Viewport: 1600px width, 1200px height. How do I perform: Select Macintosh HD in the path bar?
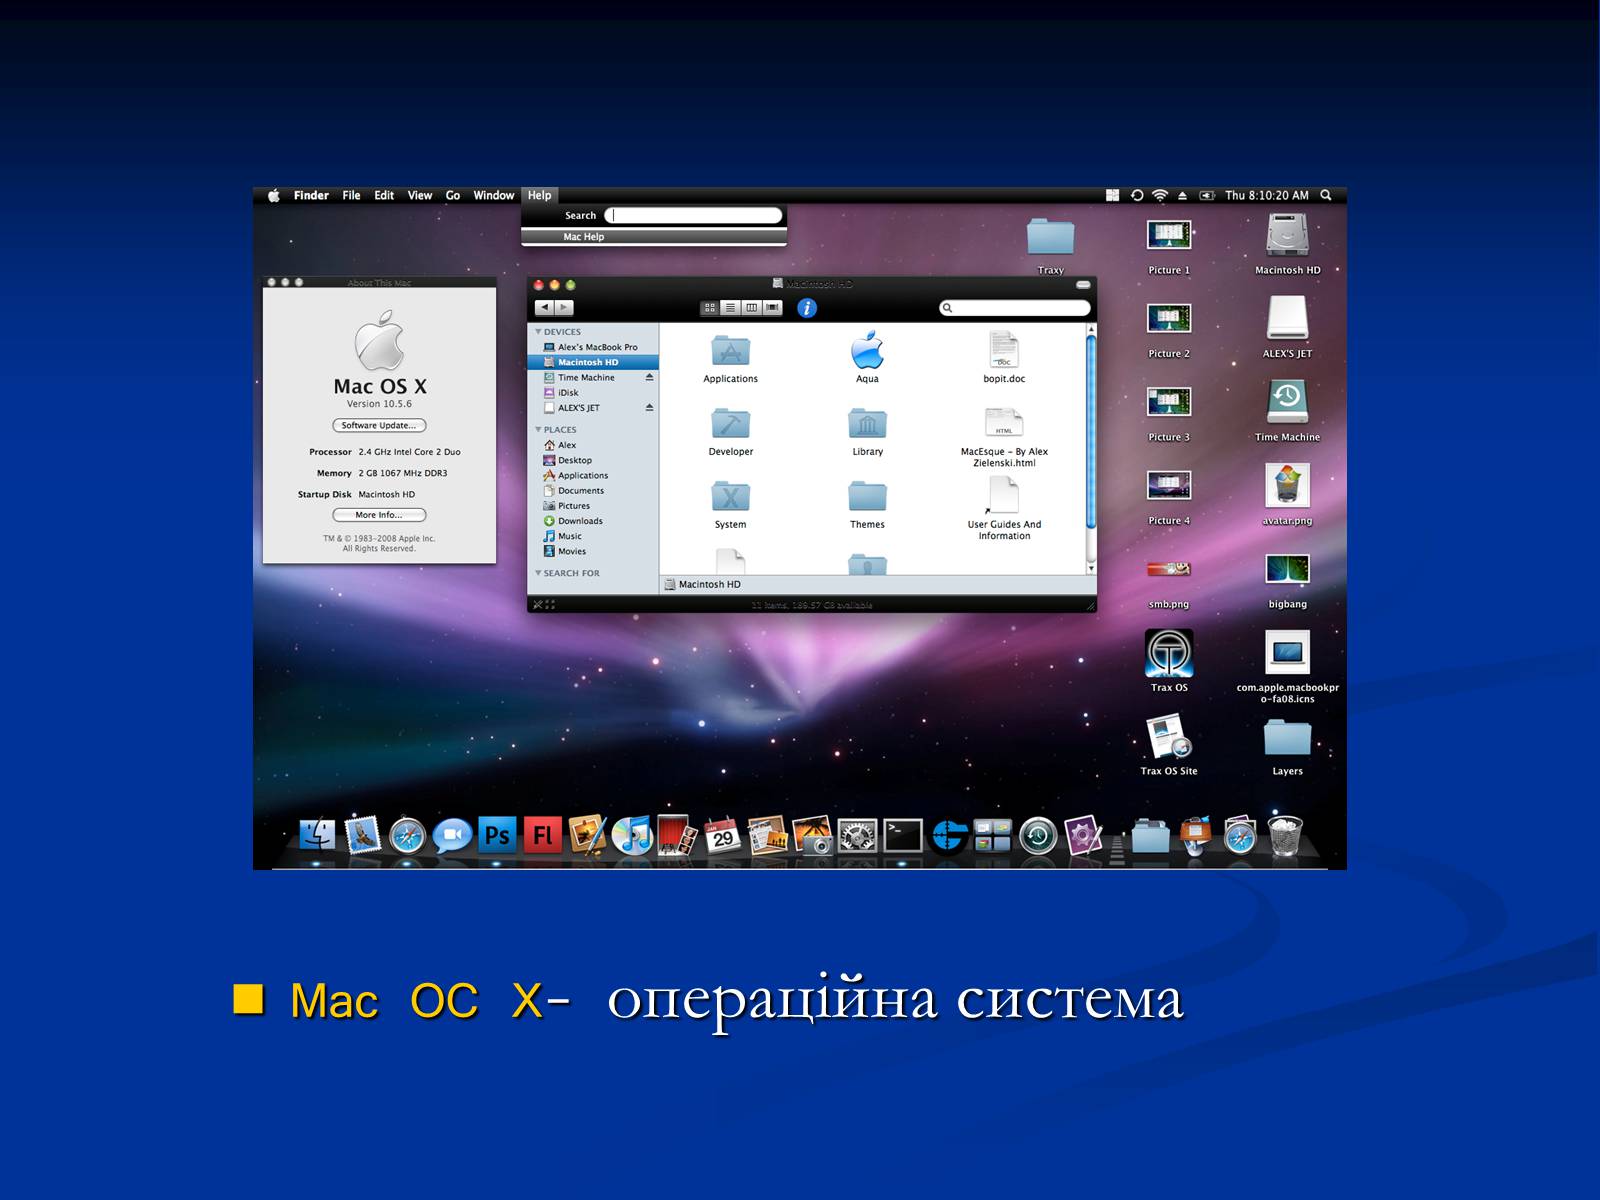pos(702,584)
